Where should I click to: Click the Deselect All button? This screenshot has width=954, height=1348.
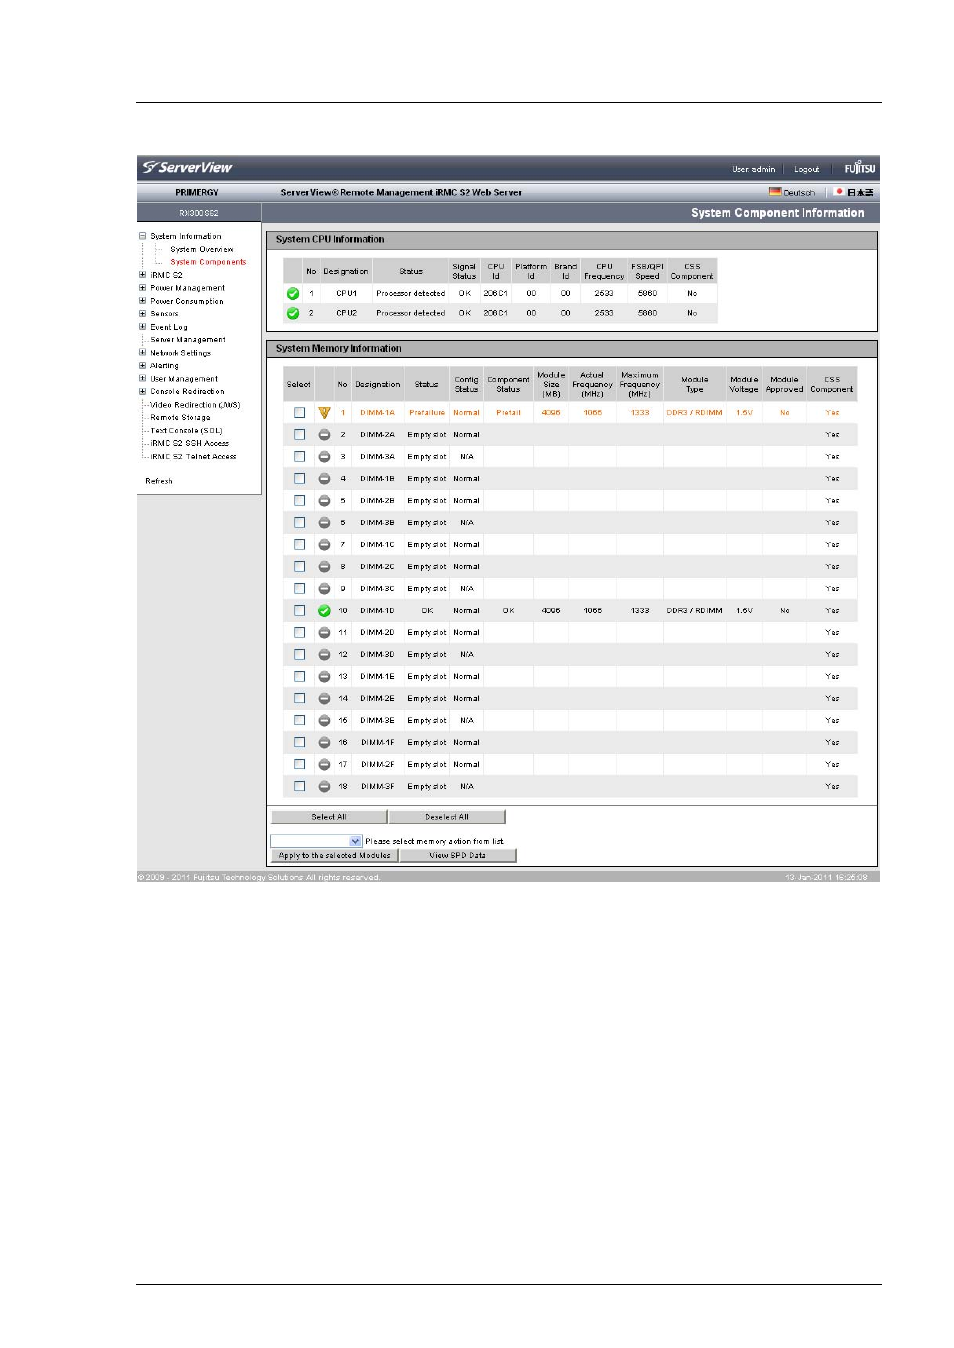pyautogui.click(x=447, y=817)
